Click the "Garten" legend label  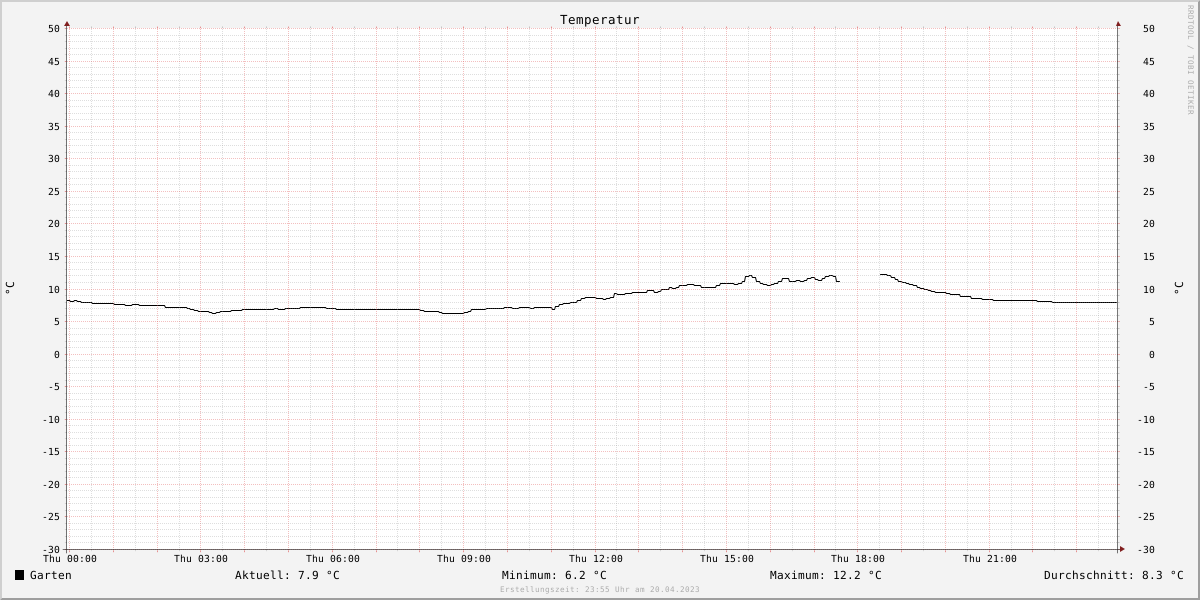click(50, 575)
